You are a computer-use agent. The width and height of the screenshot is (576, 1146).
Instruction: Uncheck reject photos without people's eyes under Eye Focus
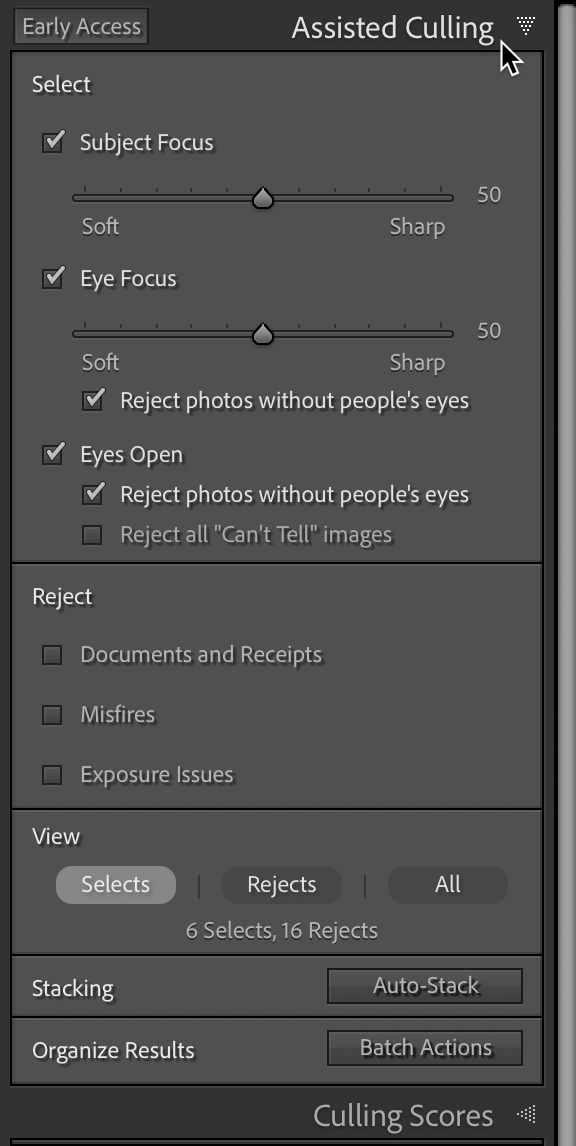[x=92, y=398]
